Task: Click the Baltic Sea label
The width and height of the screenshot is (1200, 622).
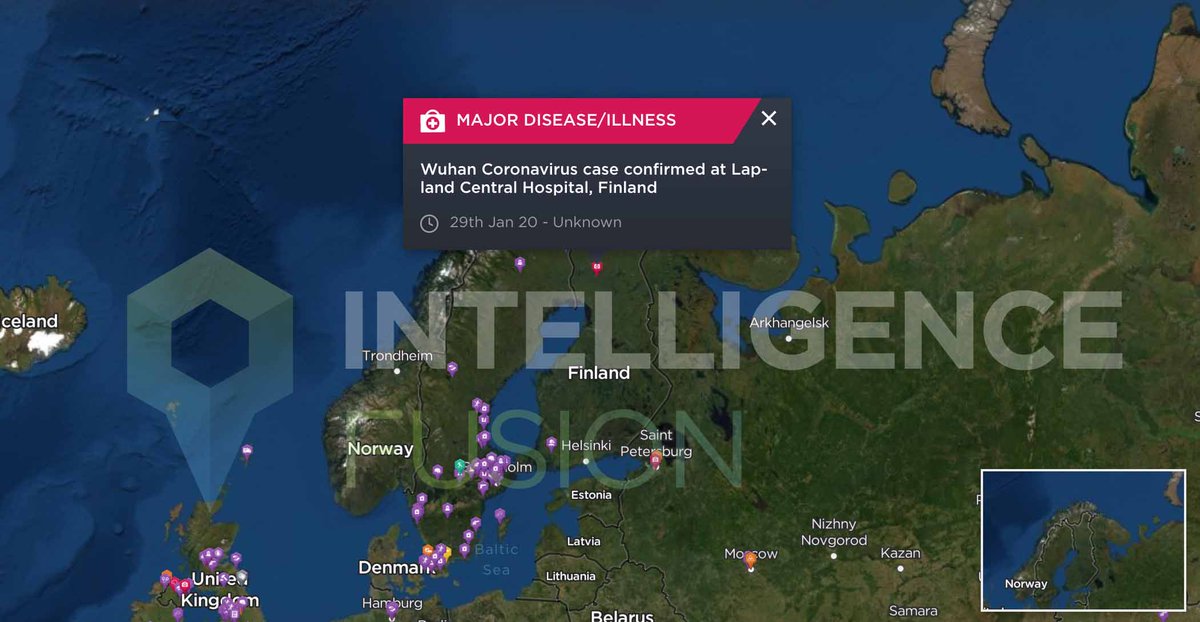Action: coord(496,560)
